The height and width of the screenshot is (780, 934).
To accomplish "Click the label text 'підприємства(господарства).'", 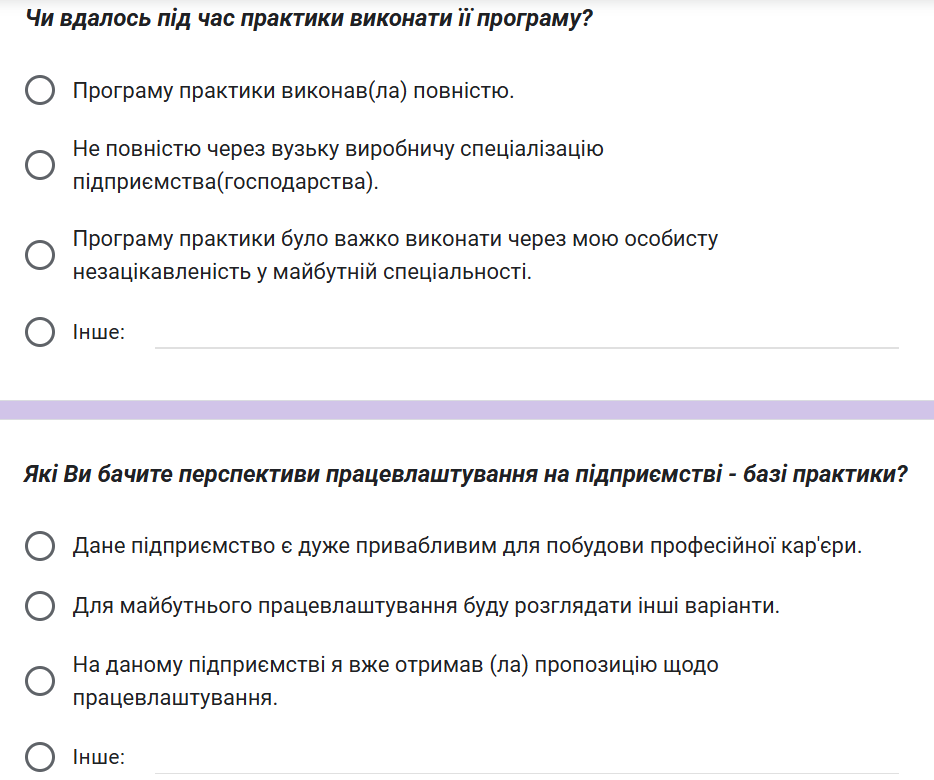I will click(x=226, y=182).
